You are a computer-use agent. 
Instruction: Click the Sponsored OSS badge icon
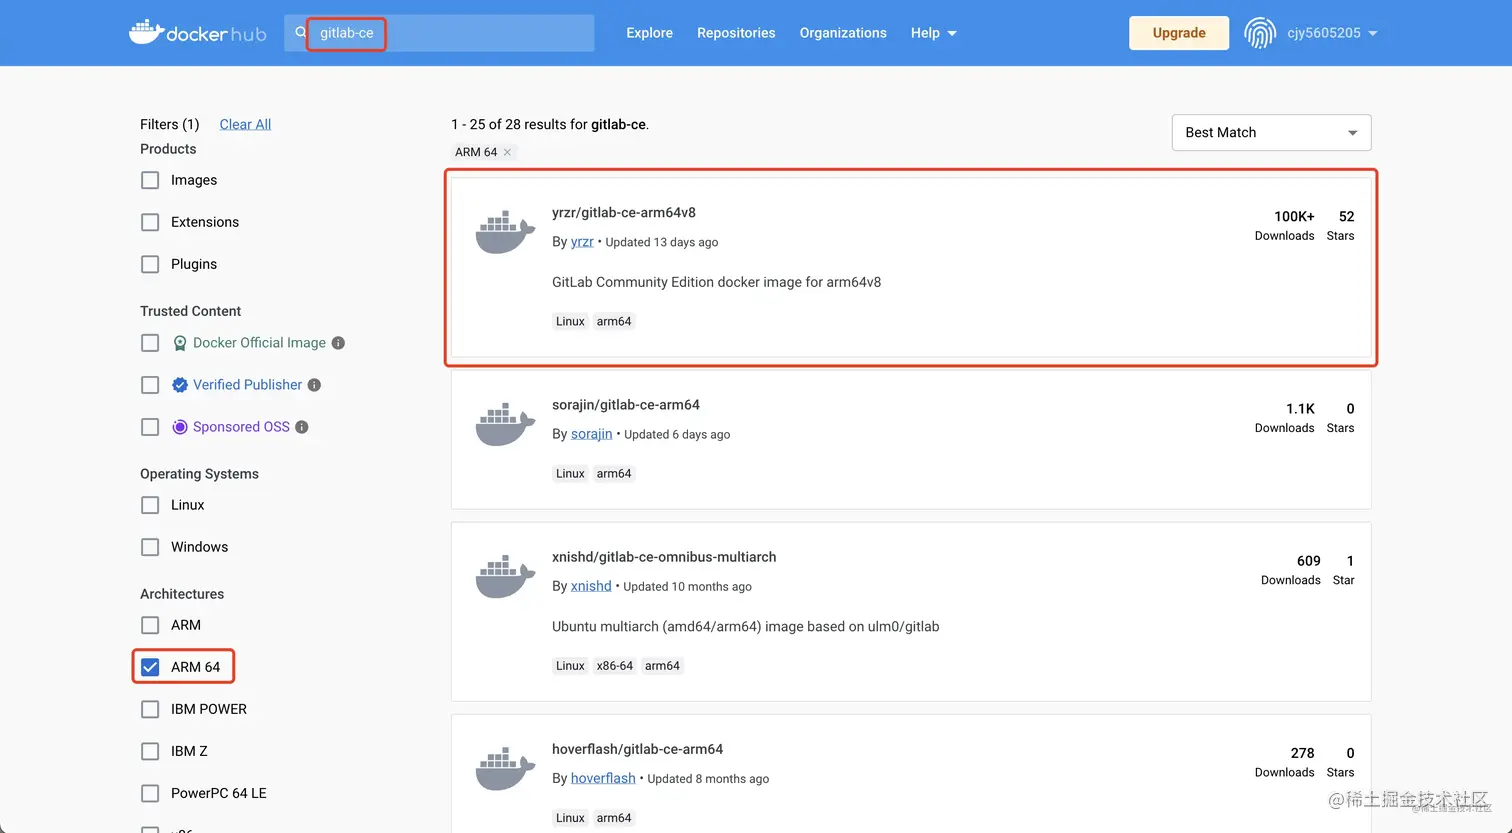(x=180, y=427)
